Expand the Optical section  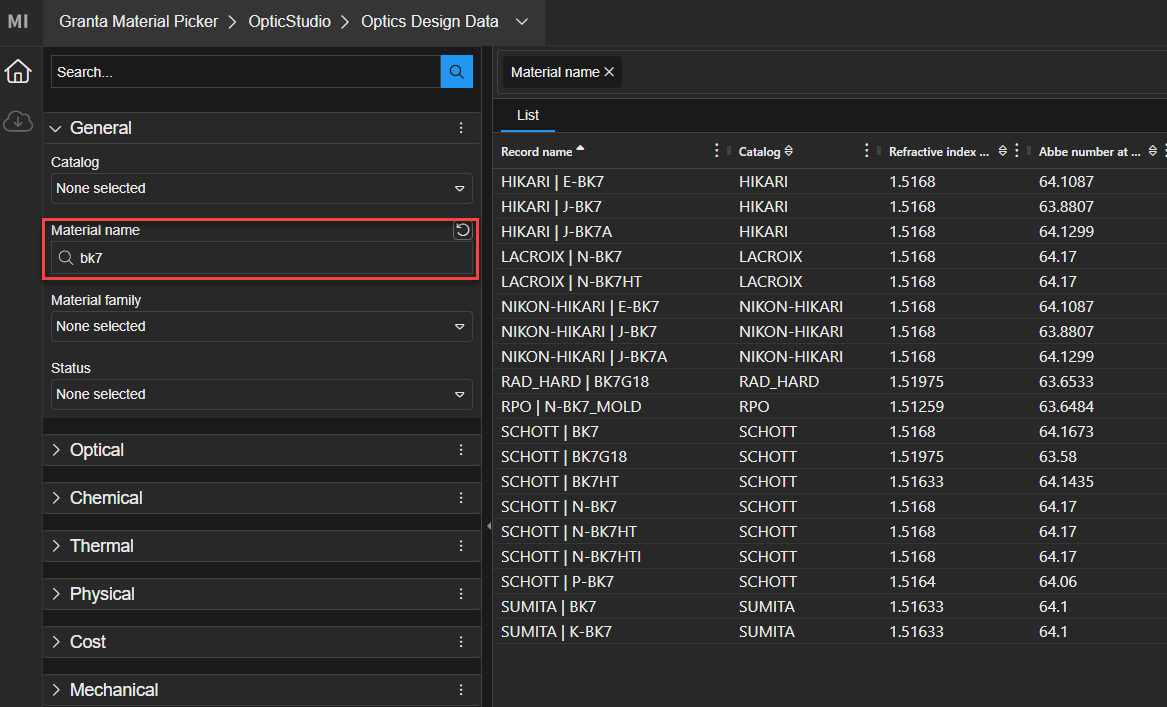click(56, 450)
